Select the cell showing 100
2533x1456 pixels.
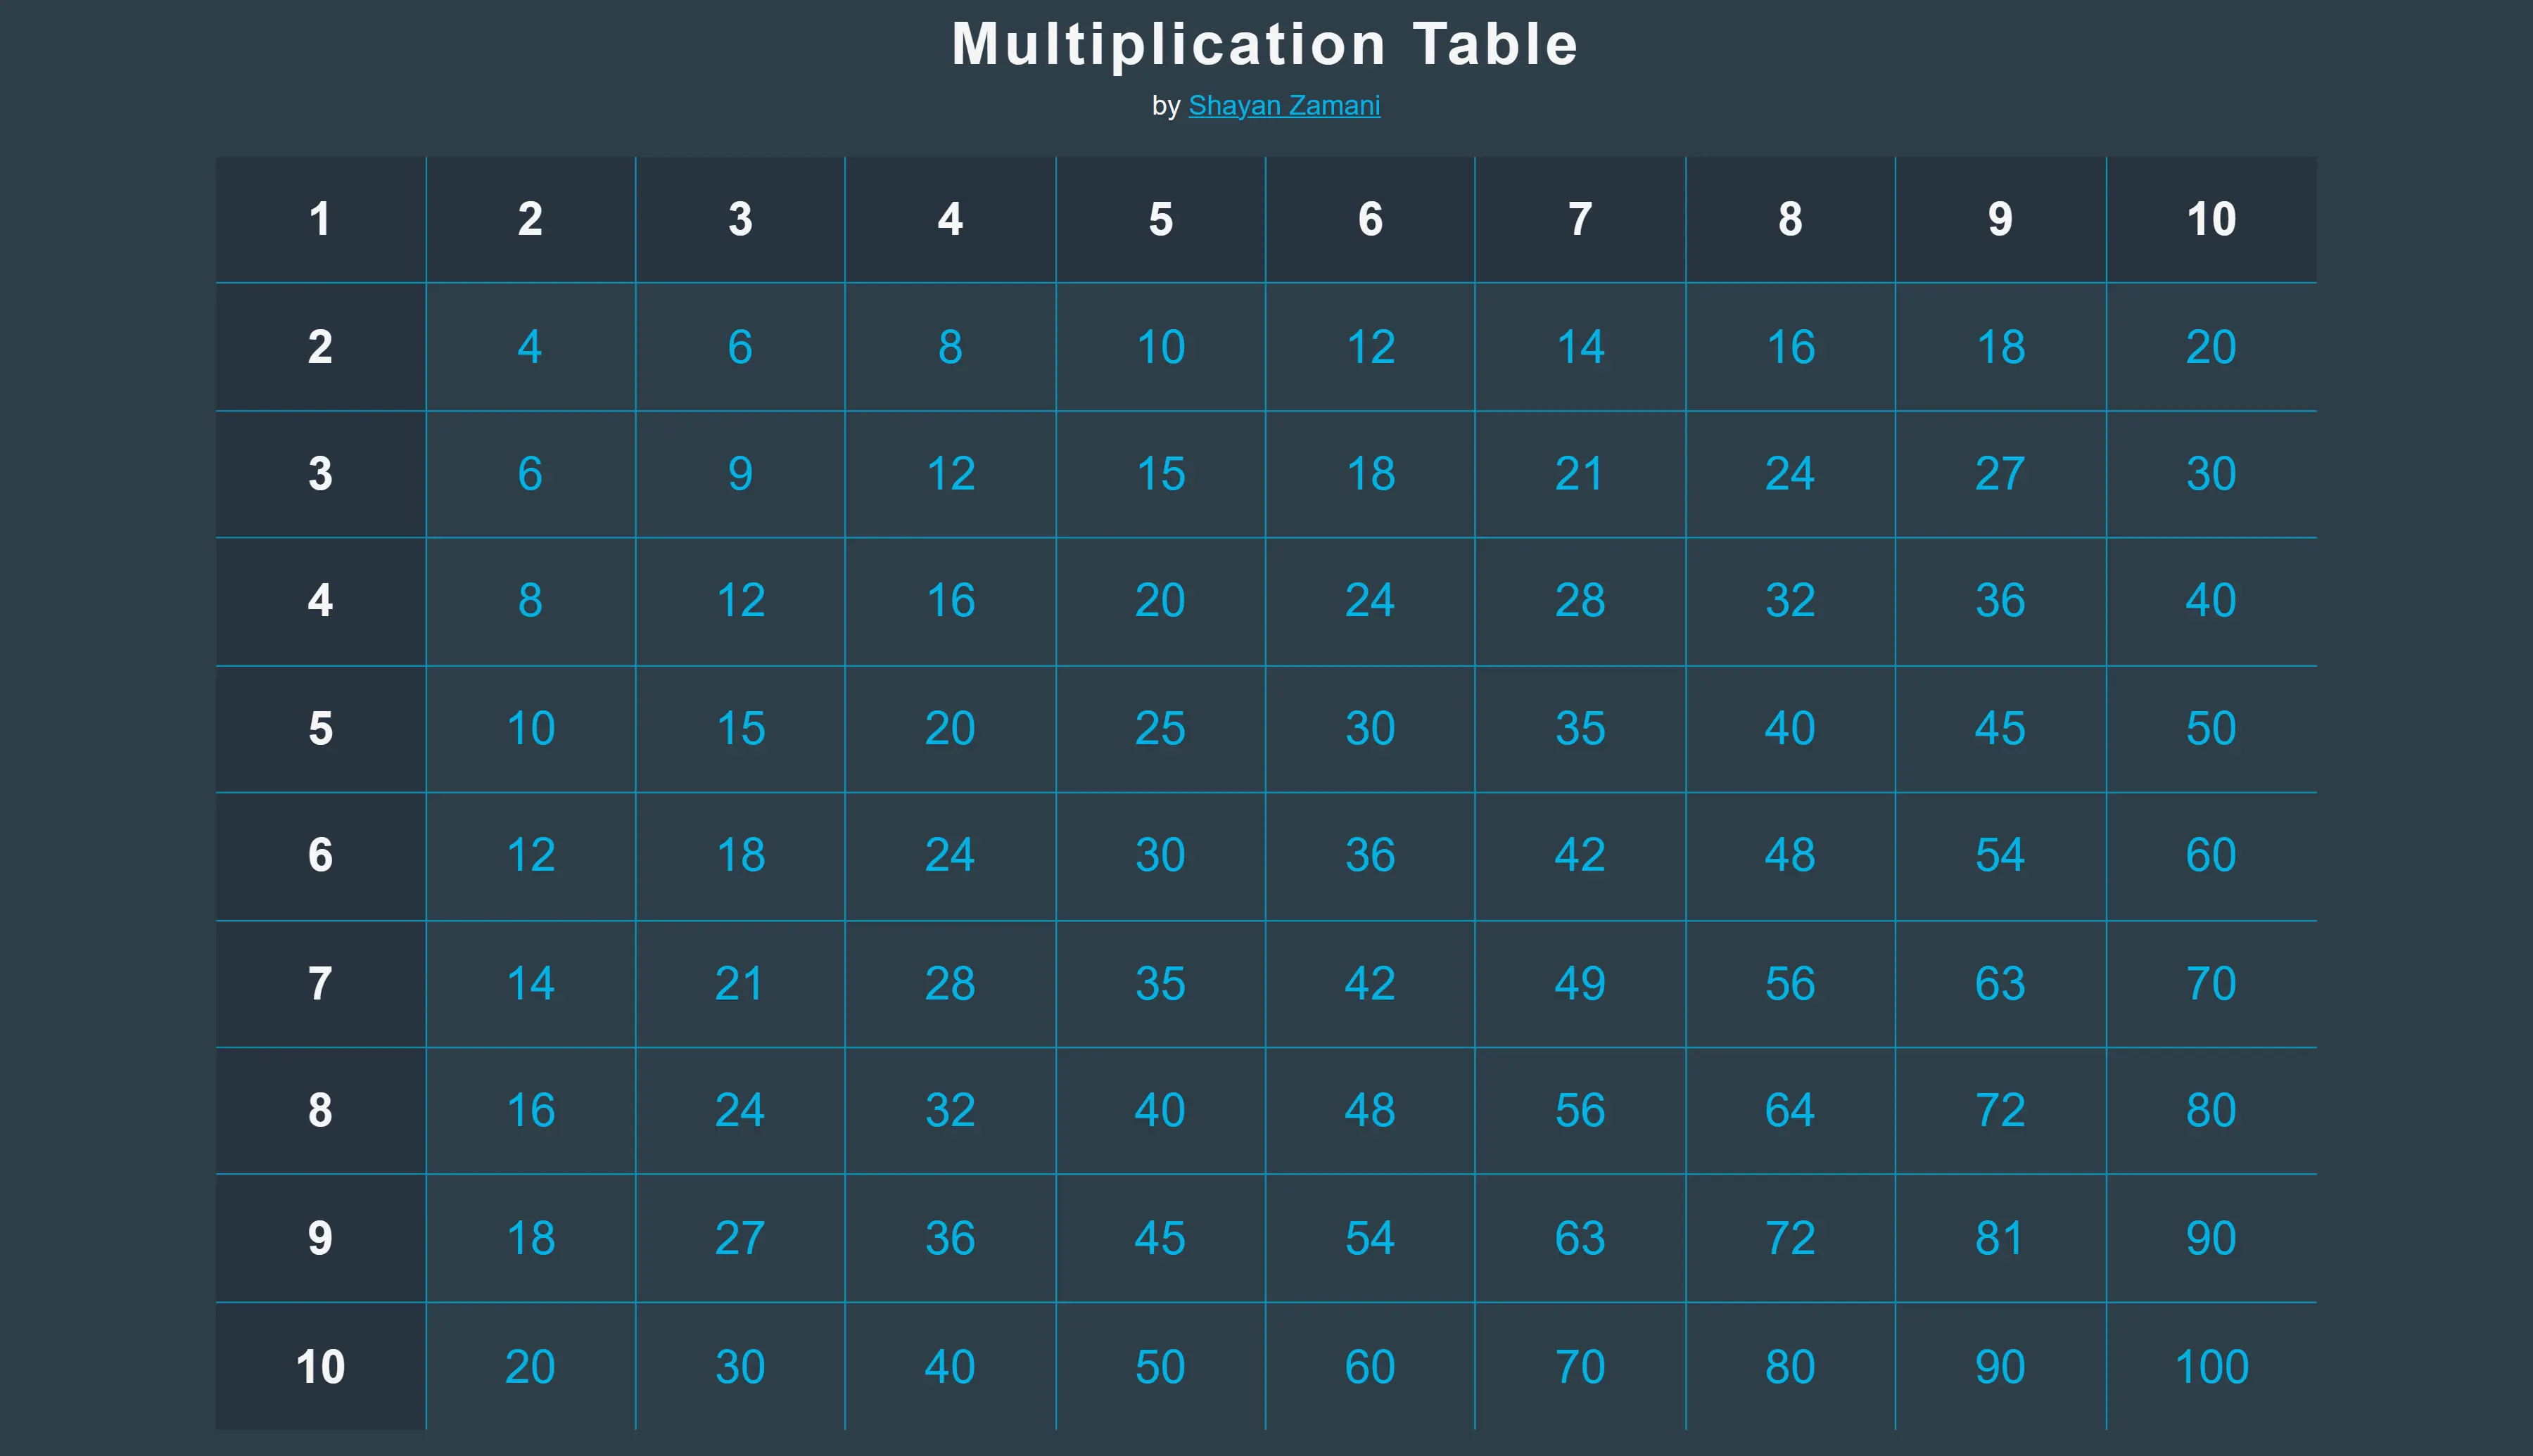[2209, 1365]
